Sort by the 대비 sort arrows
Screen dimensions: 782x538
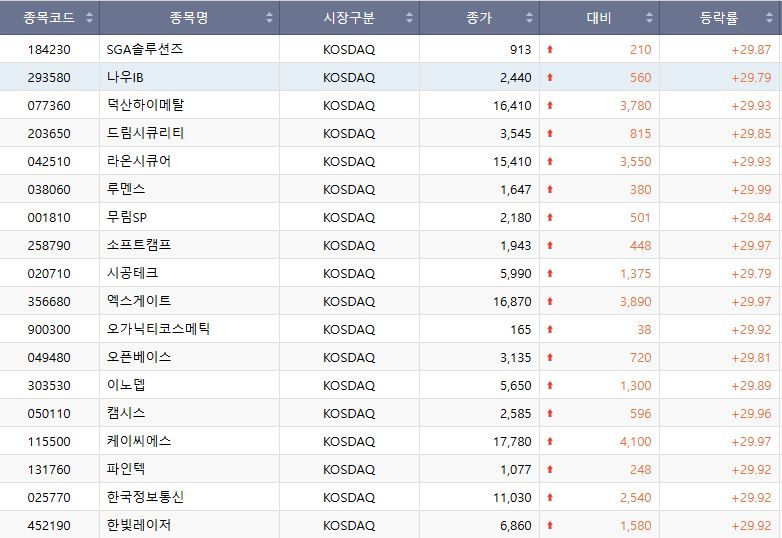649,18
